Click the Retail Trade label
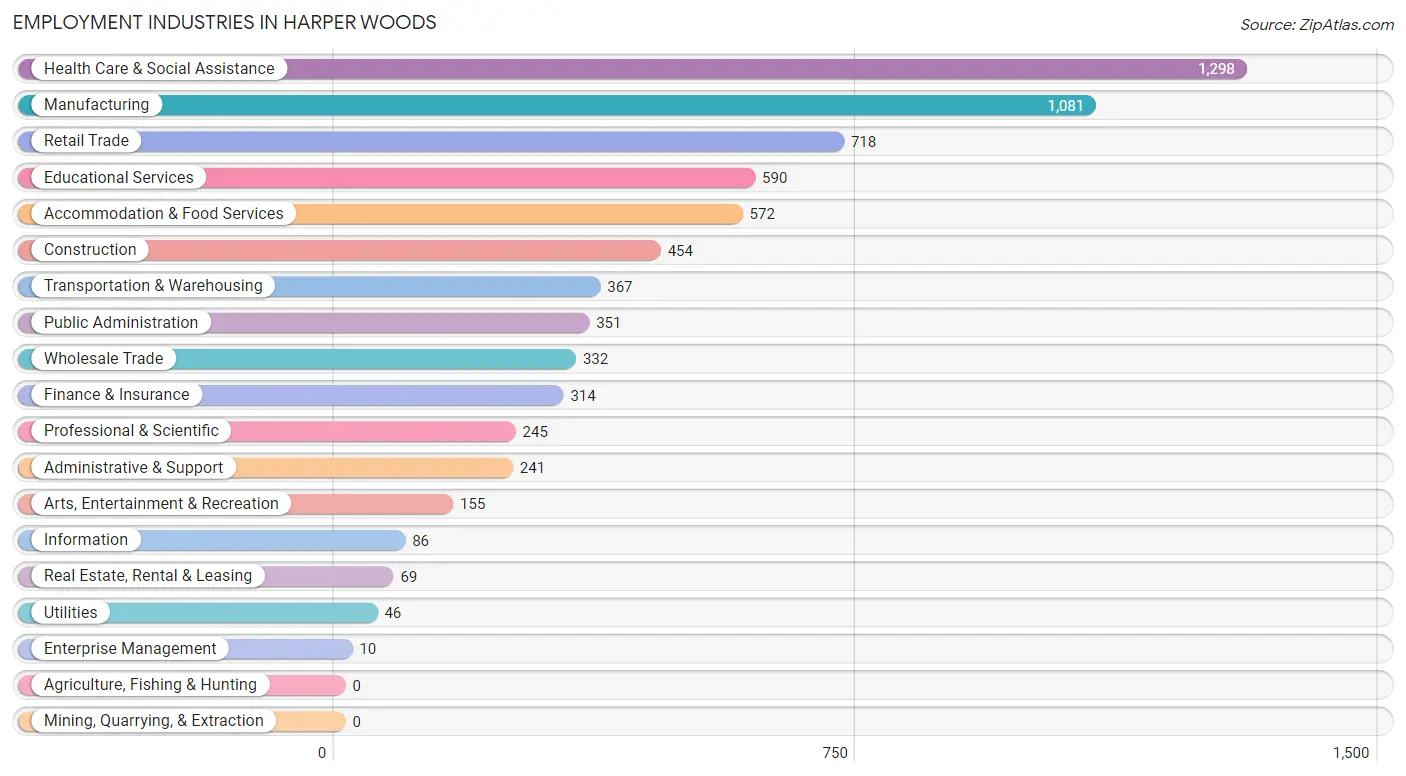Viewport: 1406px width, 776px height. 86,140
